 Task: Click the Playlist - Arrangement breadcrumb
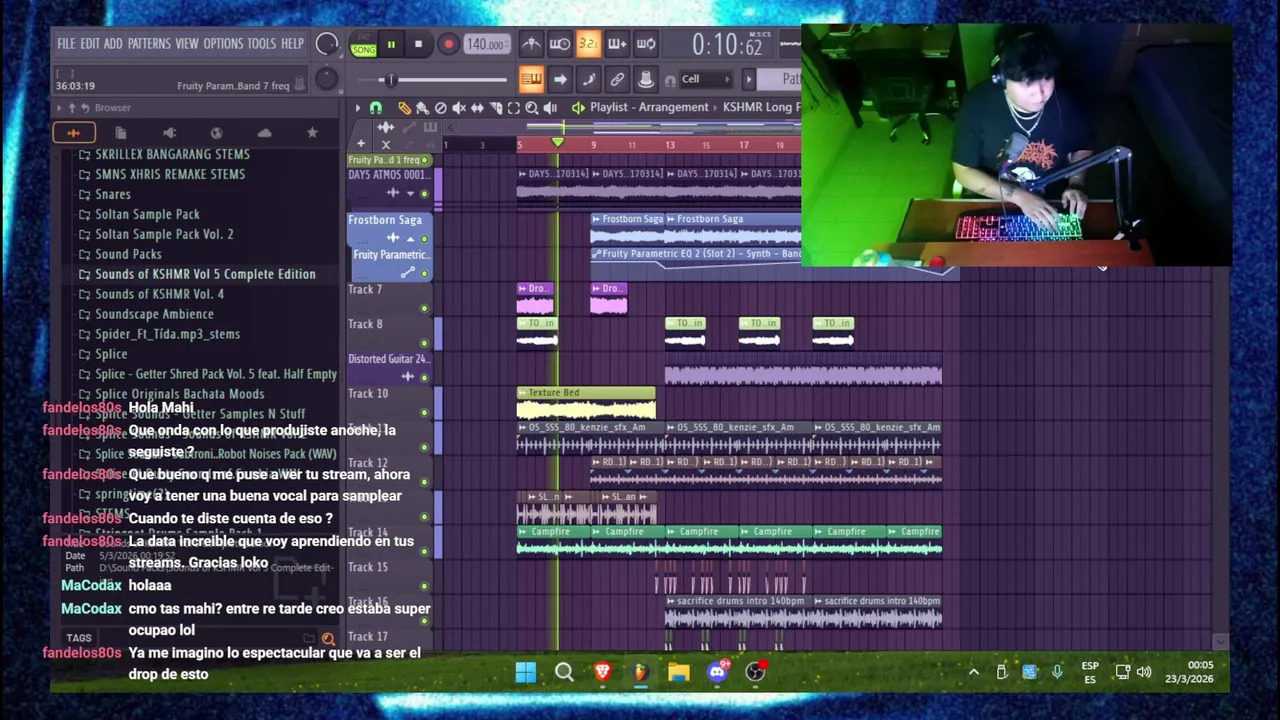649,107
